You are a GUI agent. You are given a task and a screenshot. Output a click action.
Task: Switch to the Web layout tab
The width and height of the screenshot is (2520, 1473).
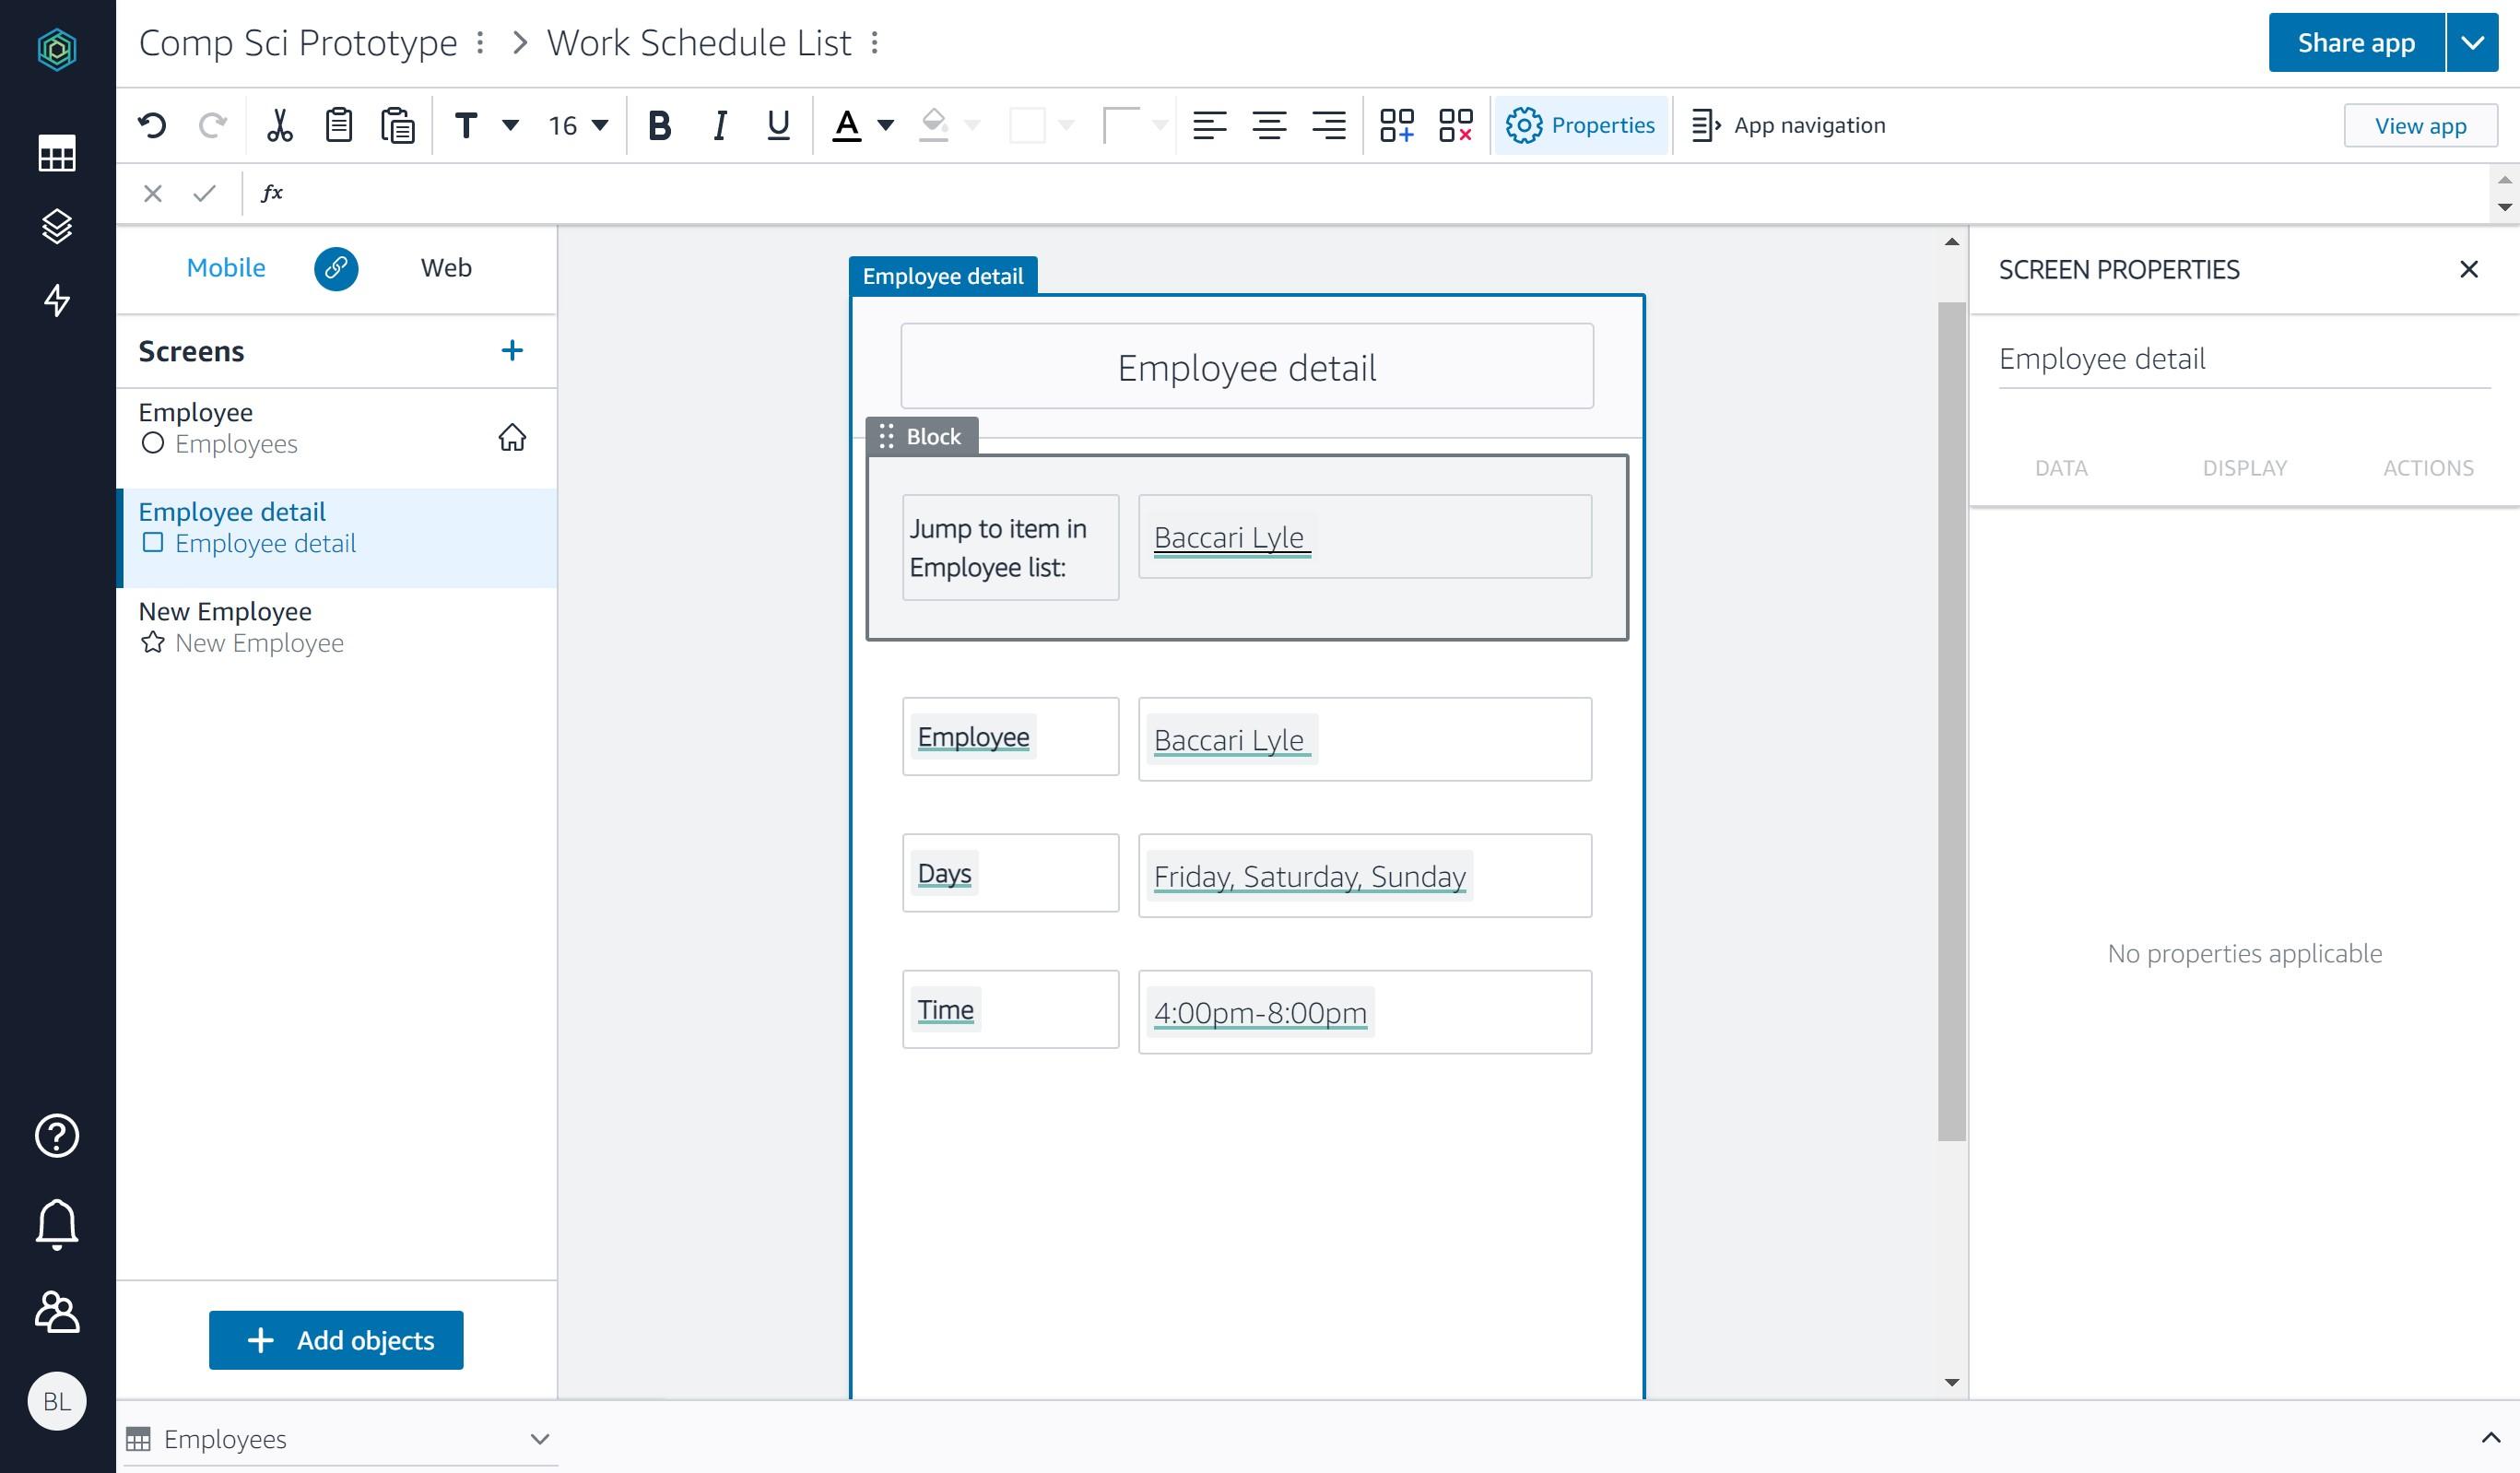443,266
